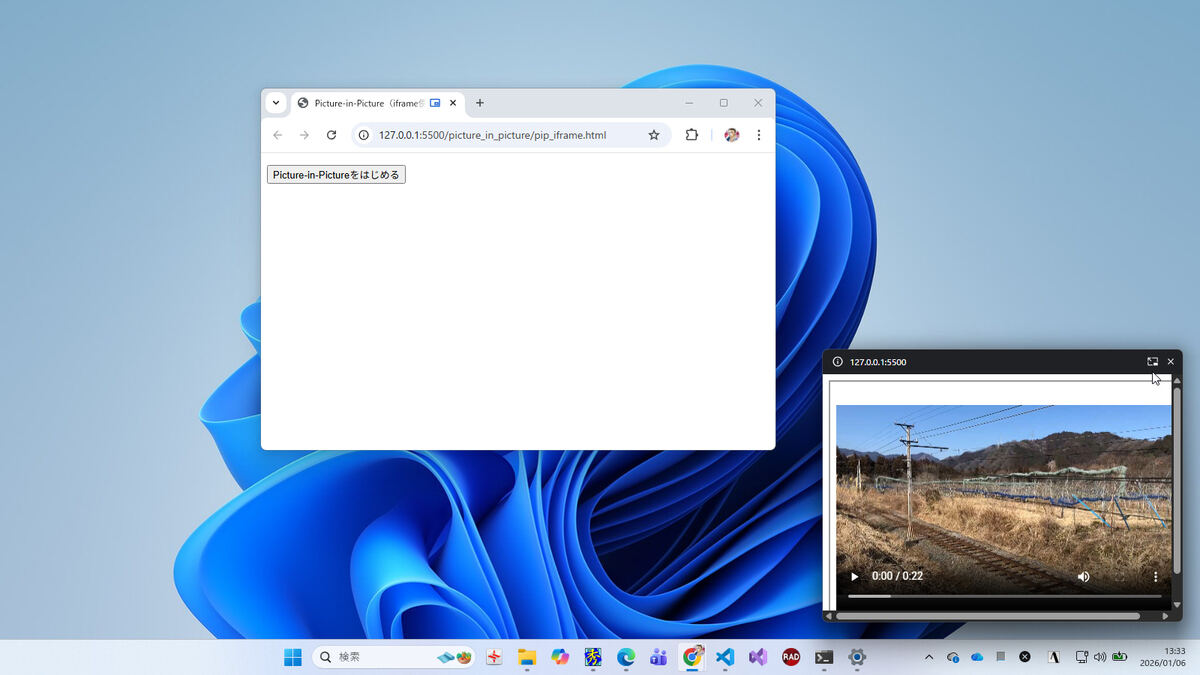
Task: Bookmark the page with the star icon
Action: 654,135
